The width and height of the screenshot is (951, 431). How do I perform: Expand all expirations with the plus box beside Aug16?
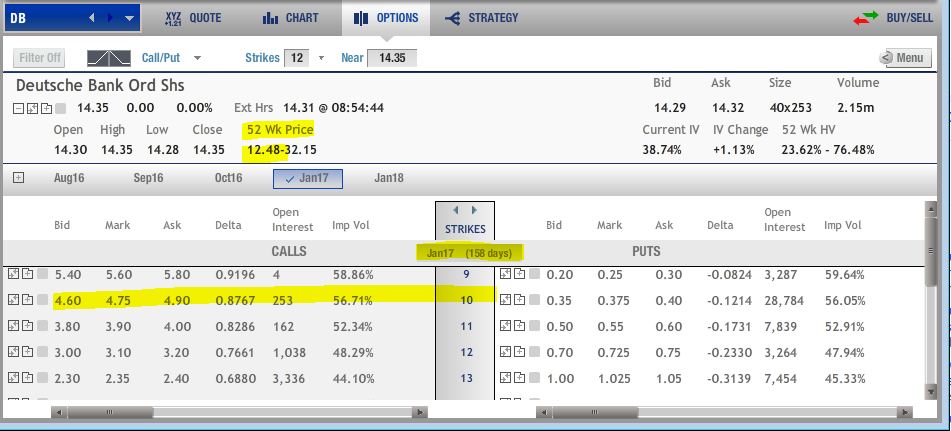pos(19,178)
